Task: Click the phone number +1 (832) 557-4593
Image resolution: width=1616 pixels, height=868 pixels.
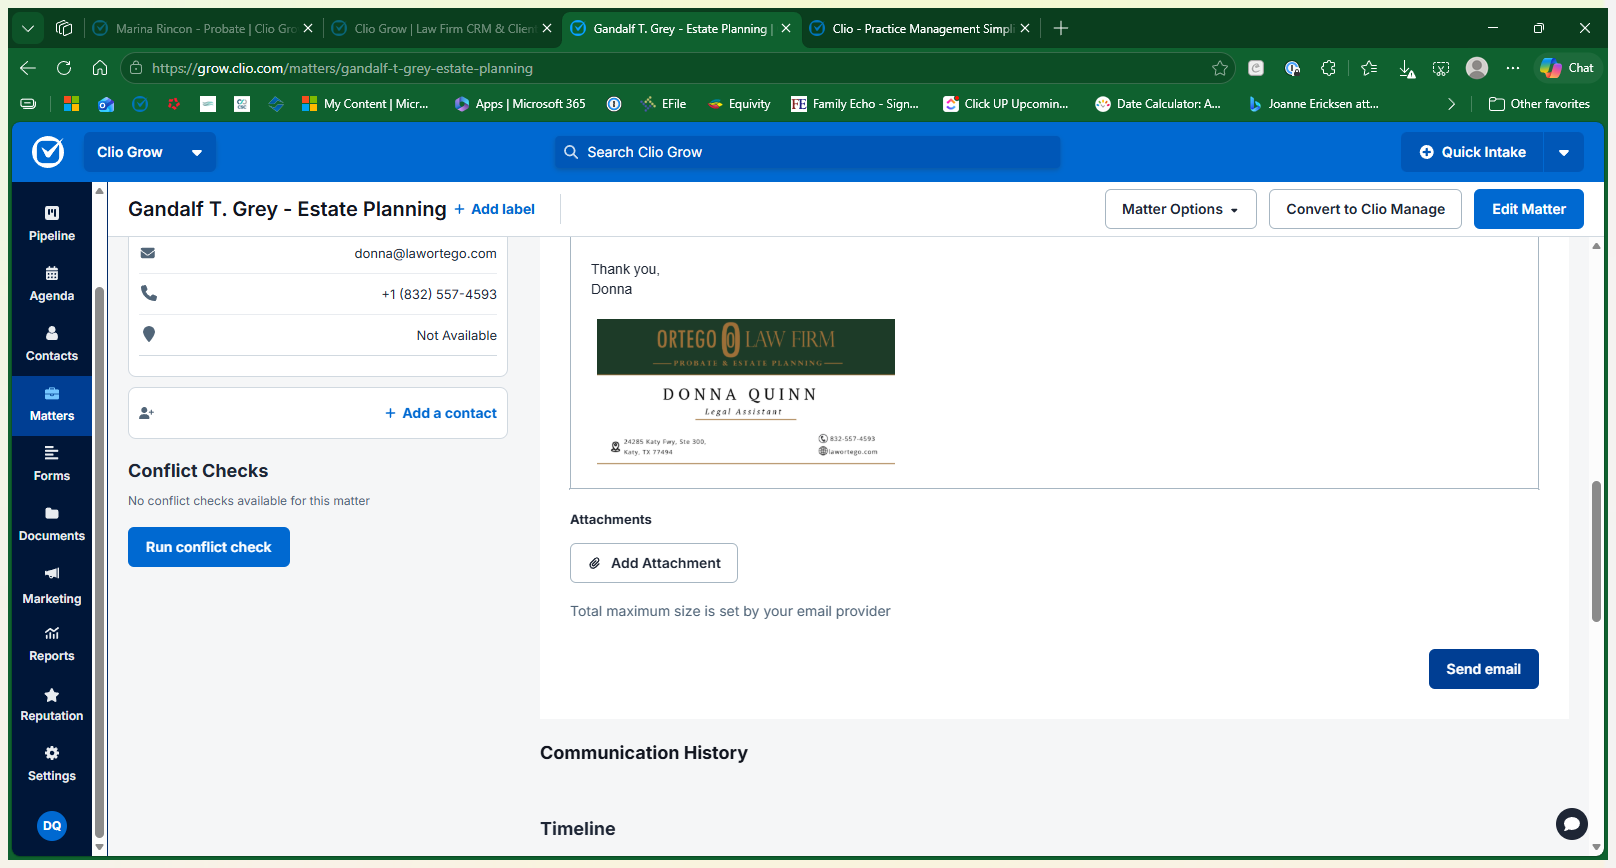Action: [439, 294]
